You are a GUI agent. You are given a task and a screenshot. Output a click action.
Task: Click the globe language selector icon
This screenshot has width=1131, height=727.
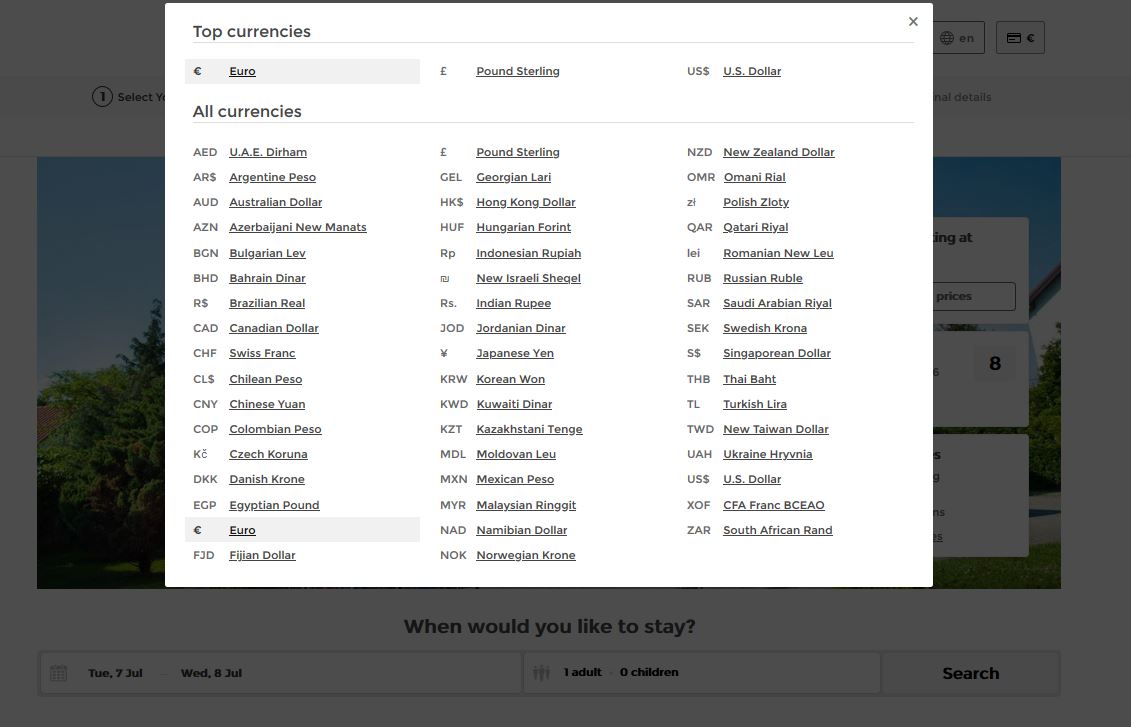coord(947,38)
